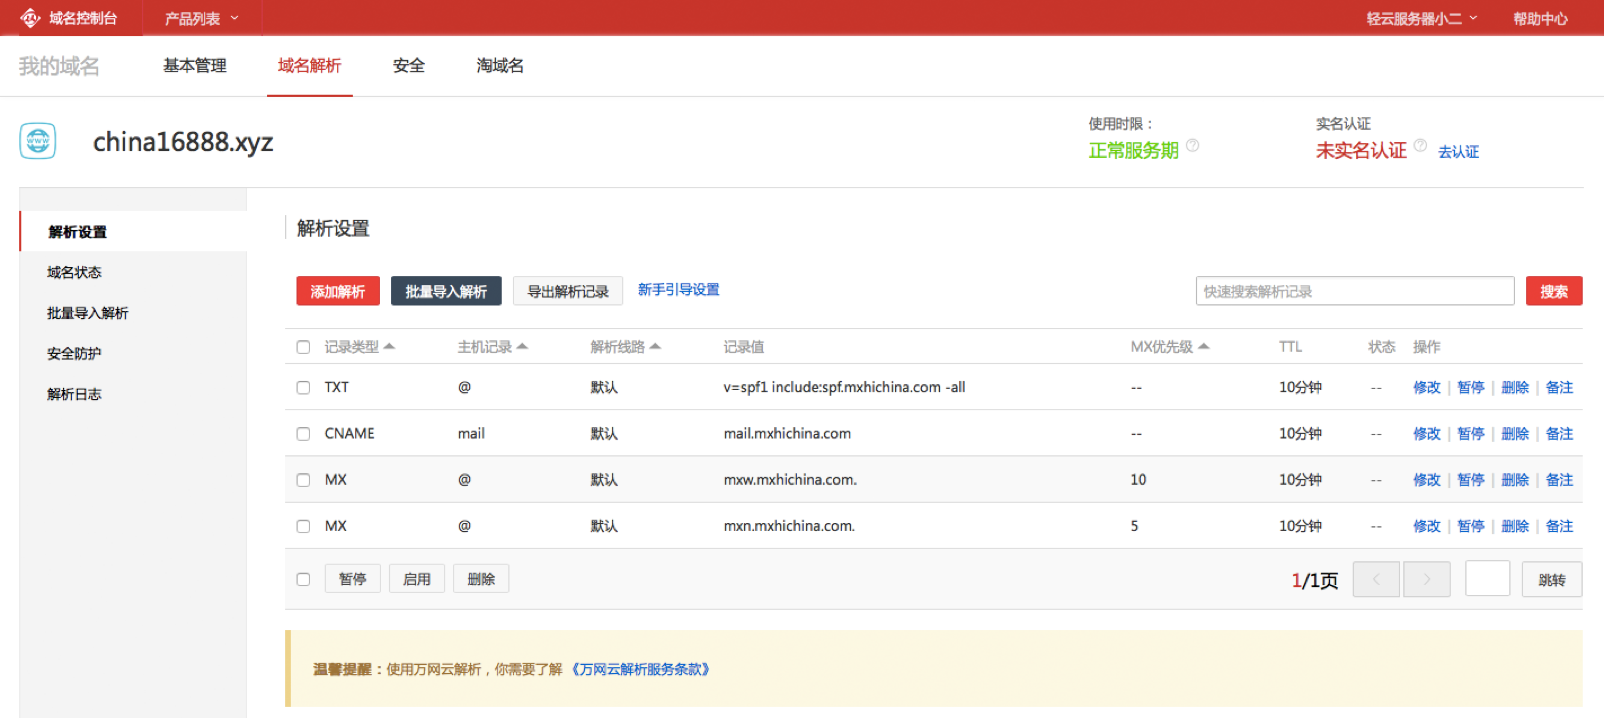
Task: Check the TXT record checkbox
Action: click(303, 387)
